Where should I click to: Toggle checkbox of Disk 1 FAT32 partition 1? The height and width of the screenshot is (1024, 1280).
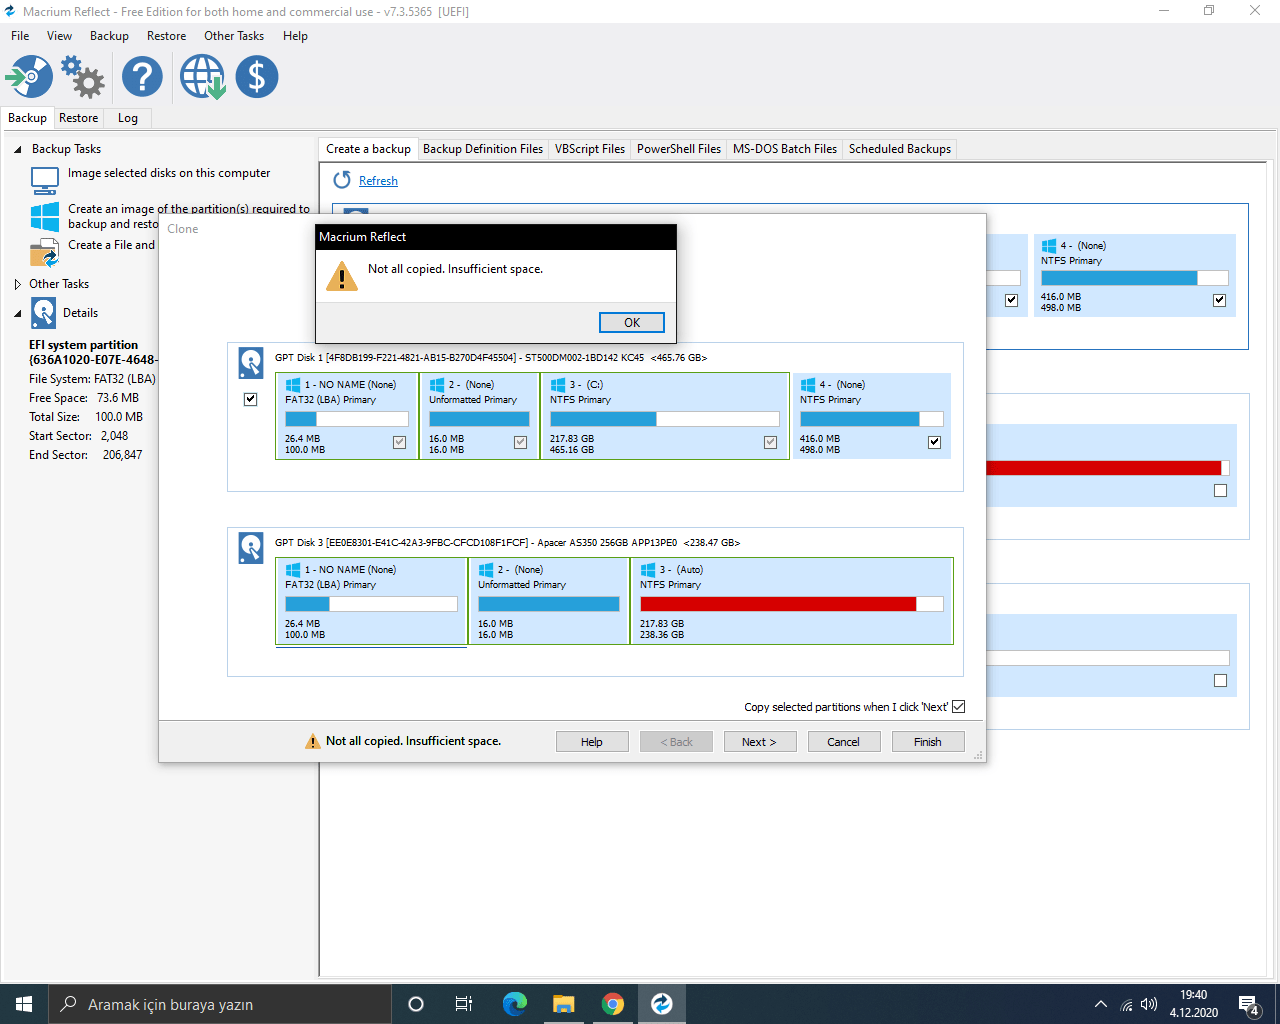click(x=400, y=442)
